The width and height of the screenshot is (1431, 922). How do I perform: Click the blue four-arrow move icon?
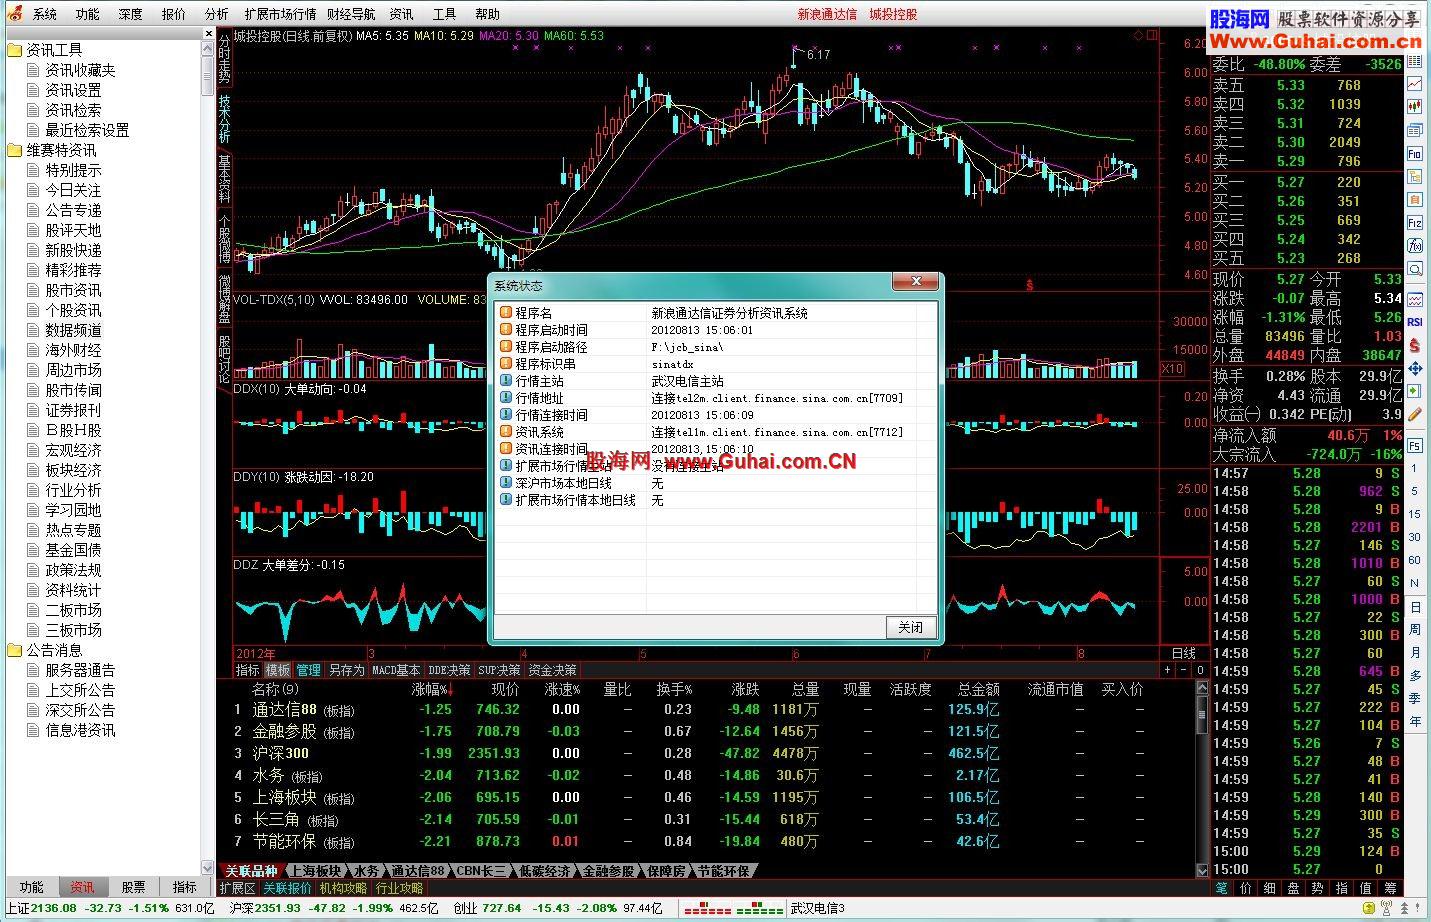(x=1415, y=367)
